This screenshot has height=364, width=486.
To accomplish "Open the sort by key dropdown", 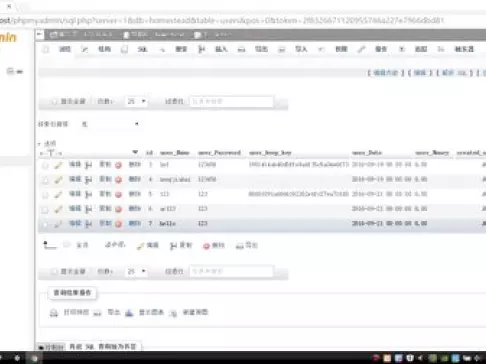I will click(109, 124).
